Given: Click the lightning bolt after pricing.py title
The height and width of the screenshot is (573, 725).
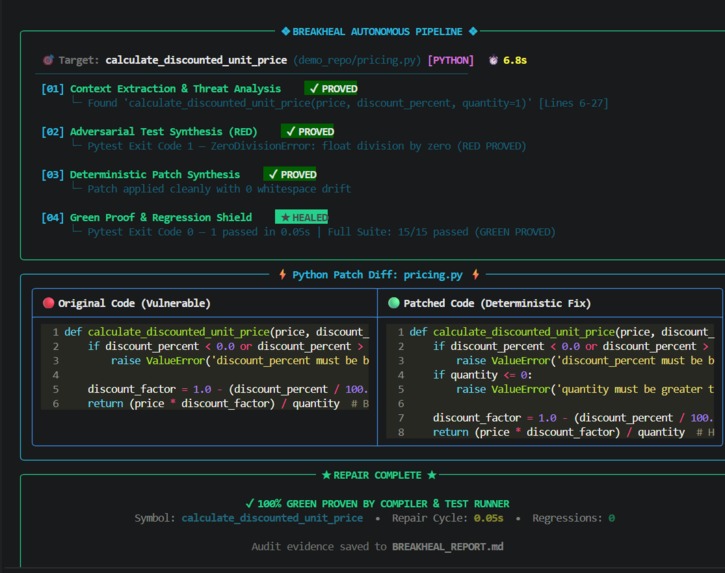Looking at the screenshot, I should tap(476, 275).
